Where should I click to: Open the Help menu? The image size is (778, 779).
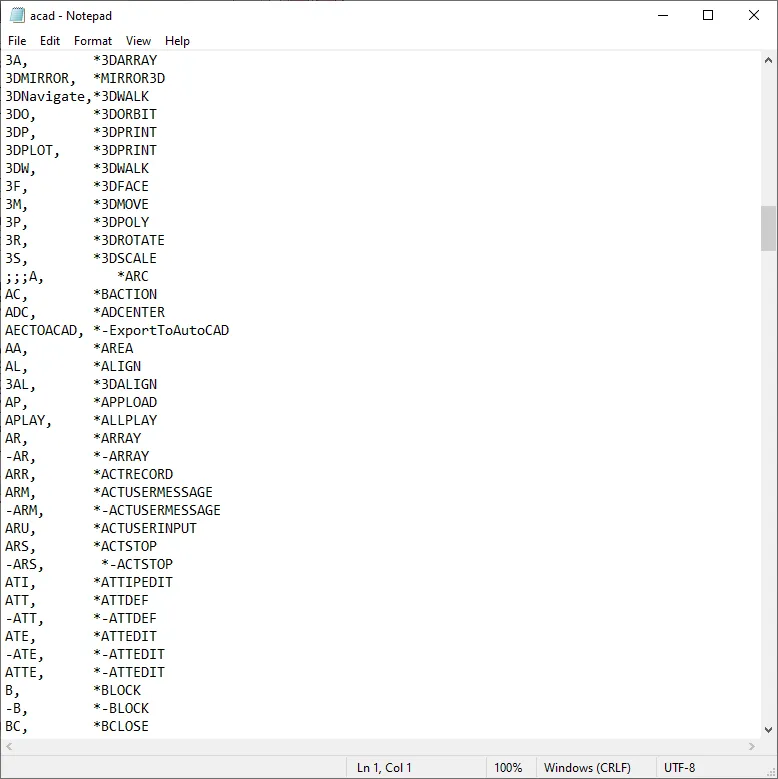tap(177, 41)
